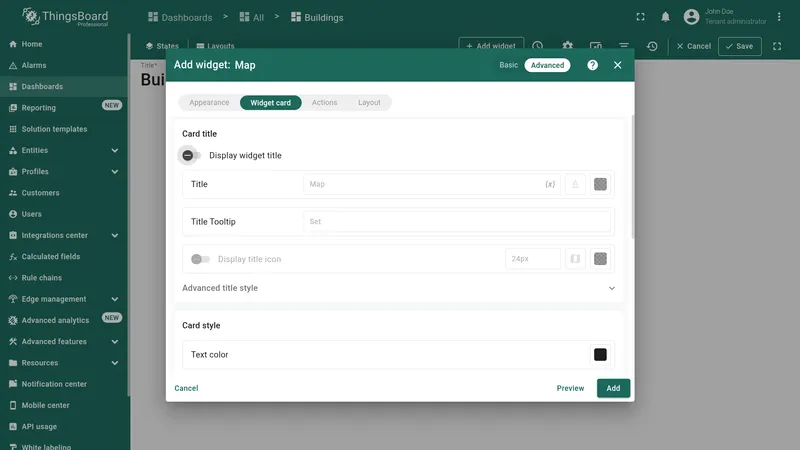Image resolution: width=800 pixels, height=450 pixels.
Task: Select the Appearance tab
Action: click(x=209, y=103)
